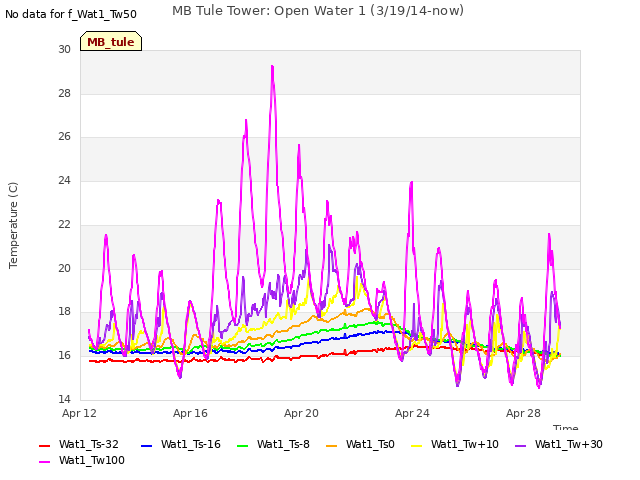Click the Apr 12 x-axis tick label
640x480 pixels.
[79, 413]
